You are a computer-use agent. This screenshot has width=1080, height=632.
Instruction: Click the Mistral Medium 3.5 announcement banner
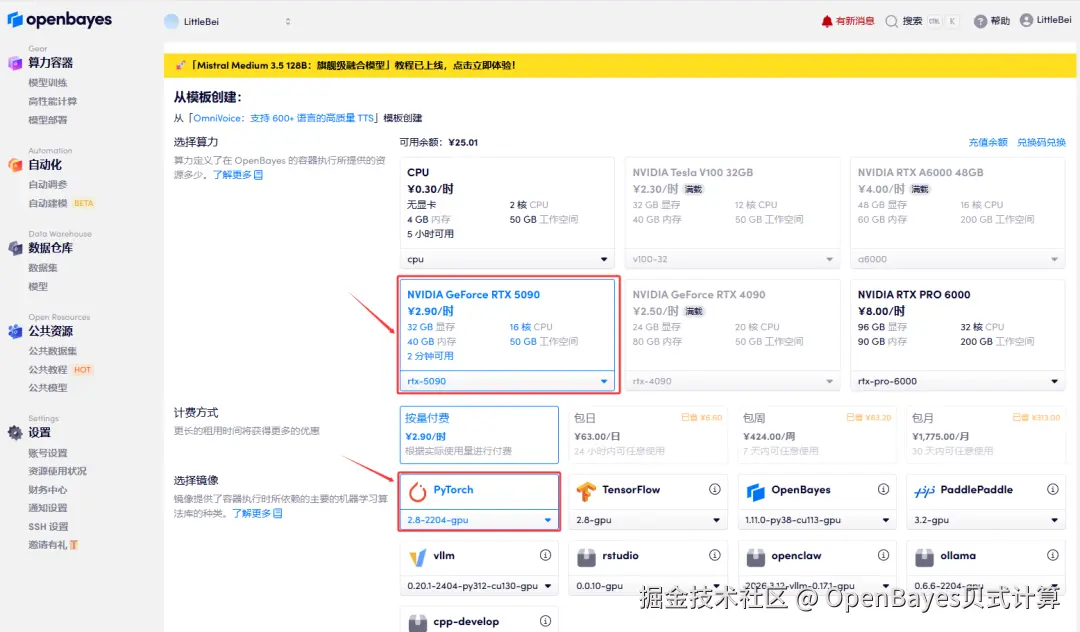click(620, 65)
